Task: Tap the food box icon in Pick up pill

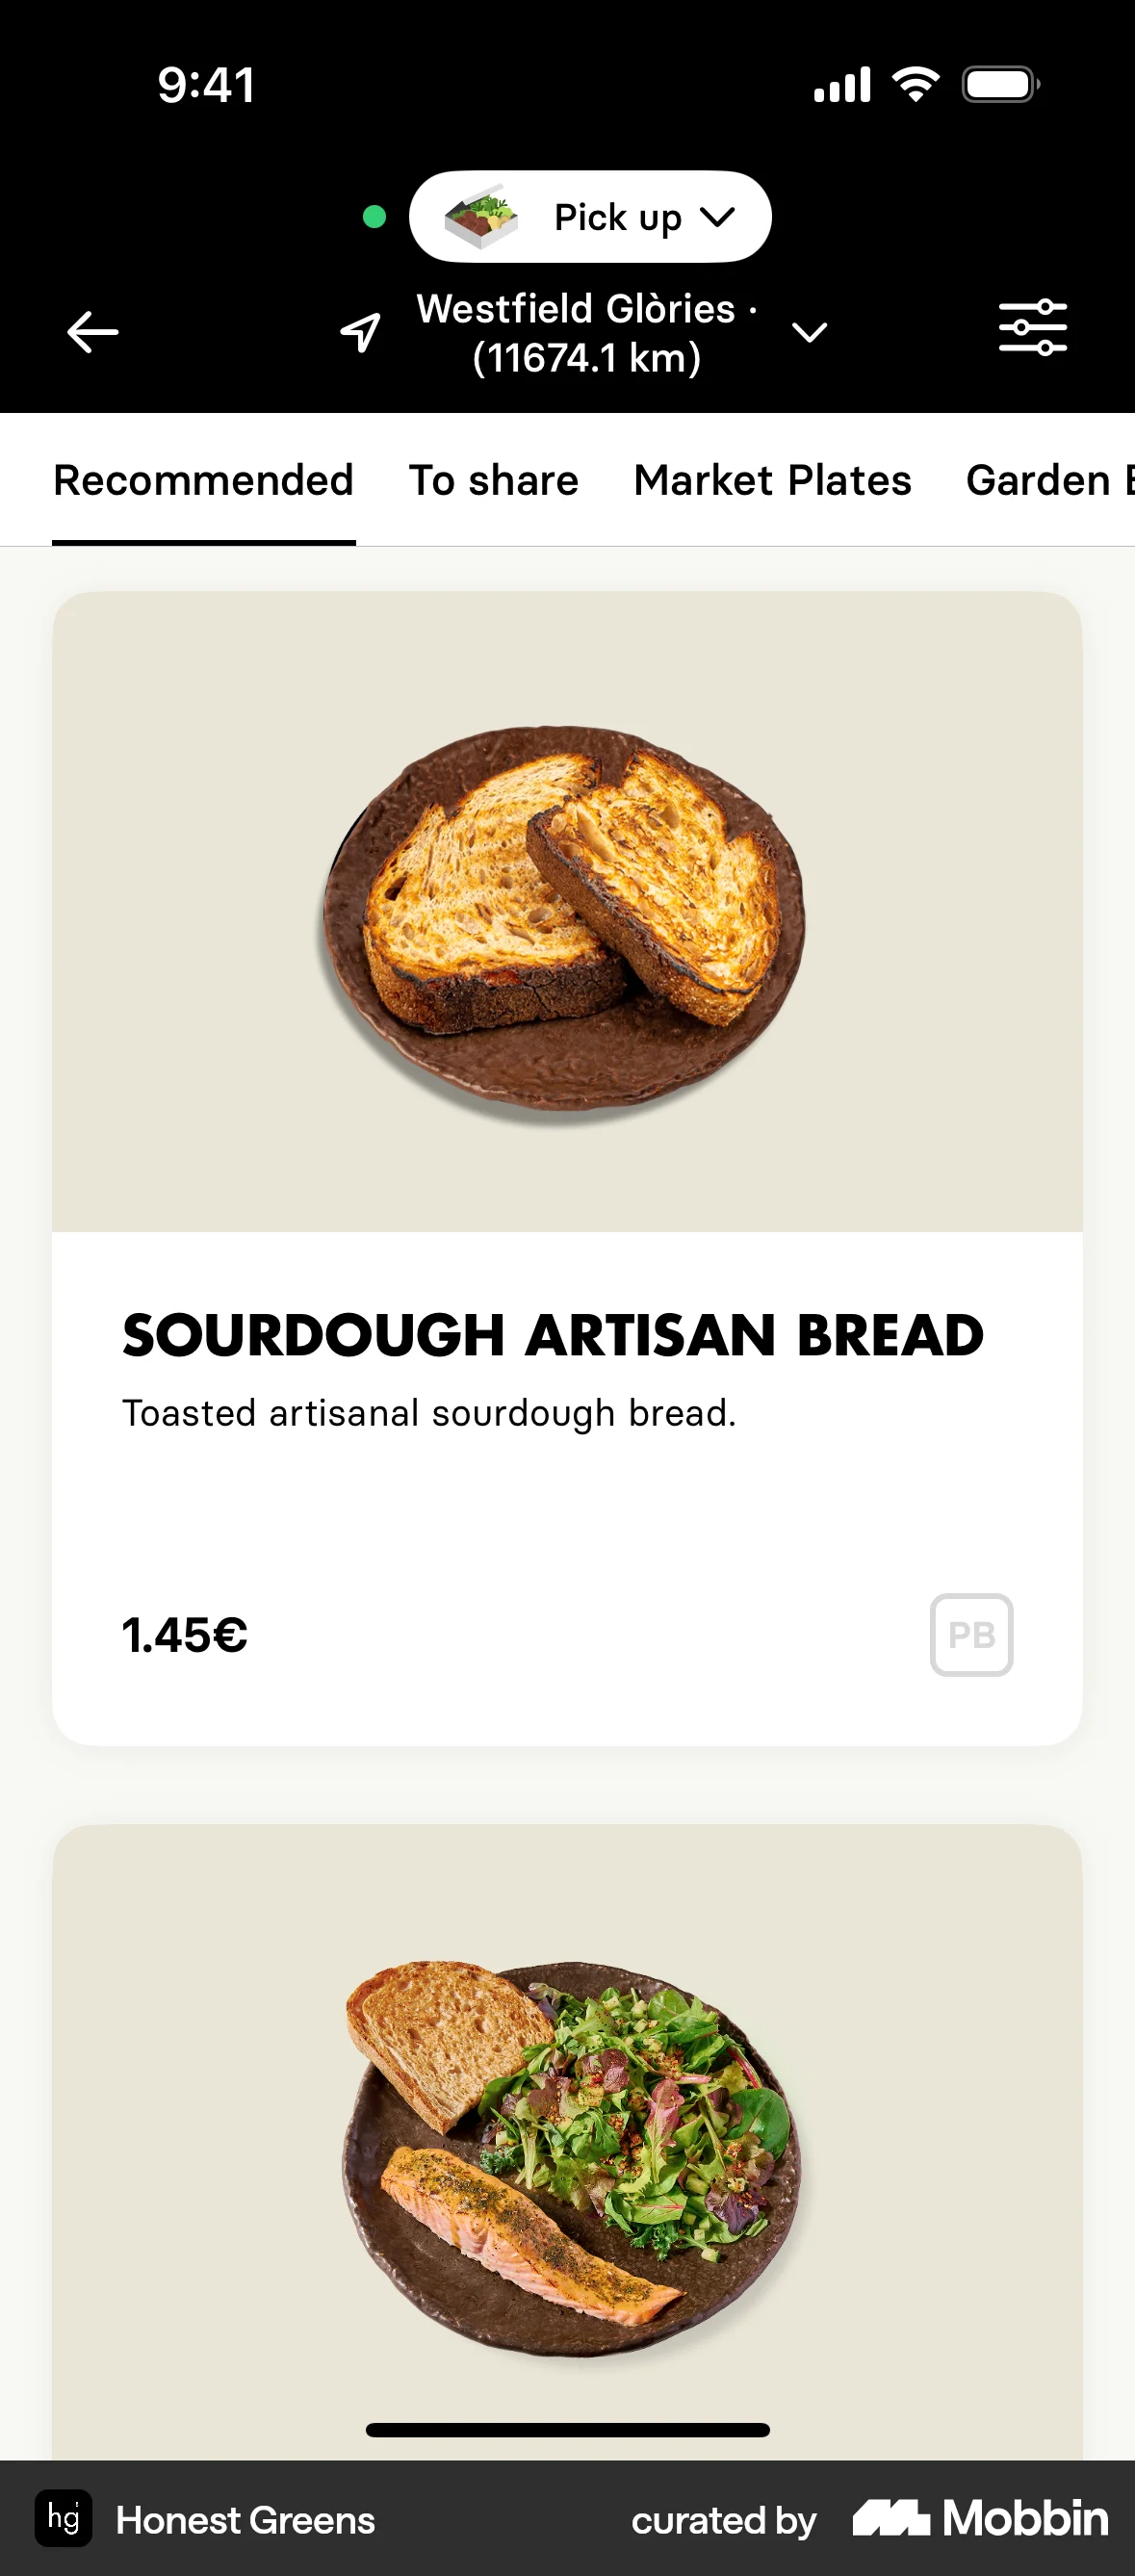Action: tap(481, 217)
